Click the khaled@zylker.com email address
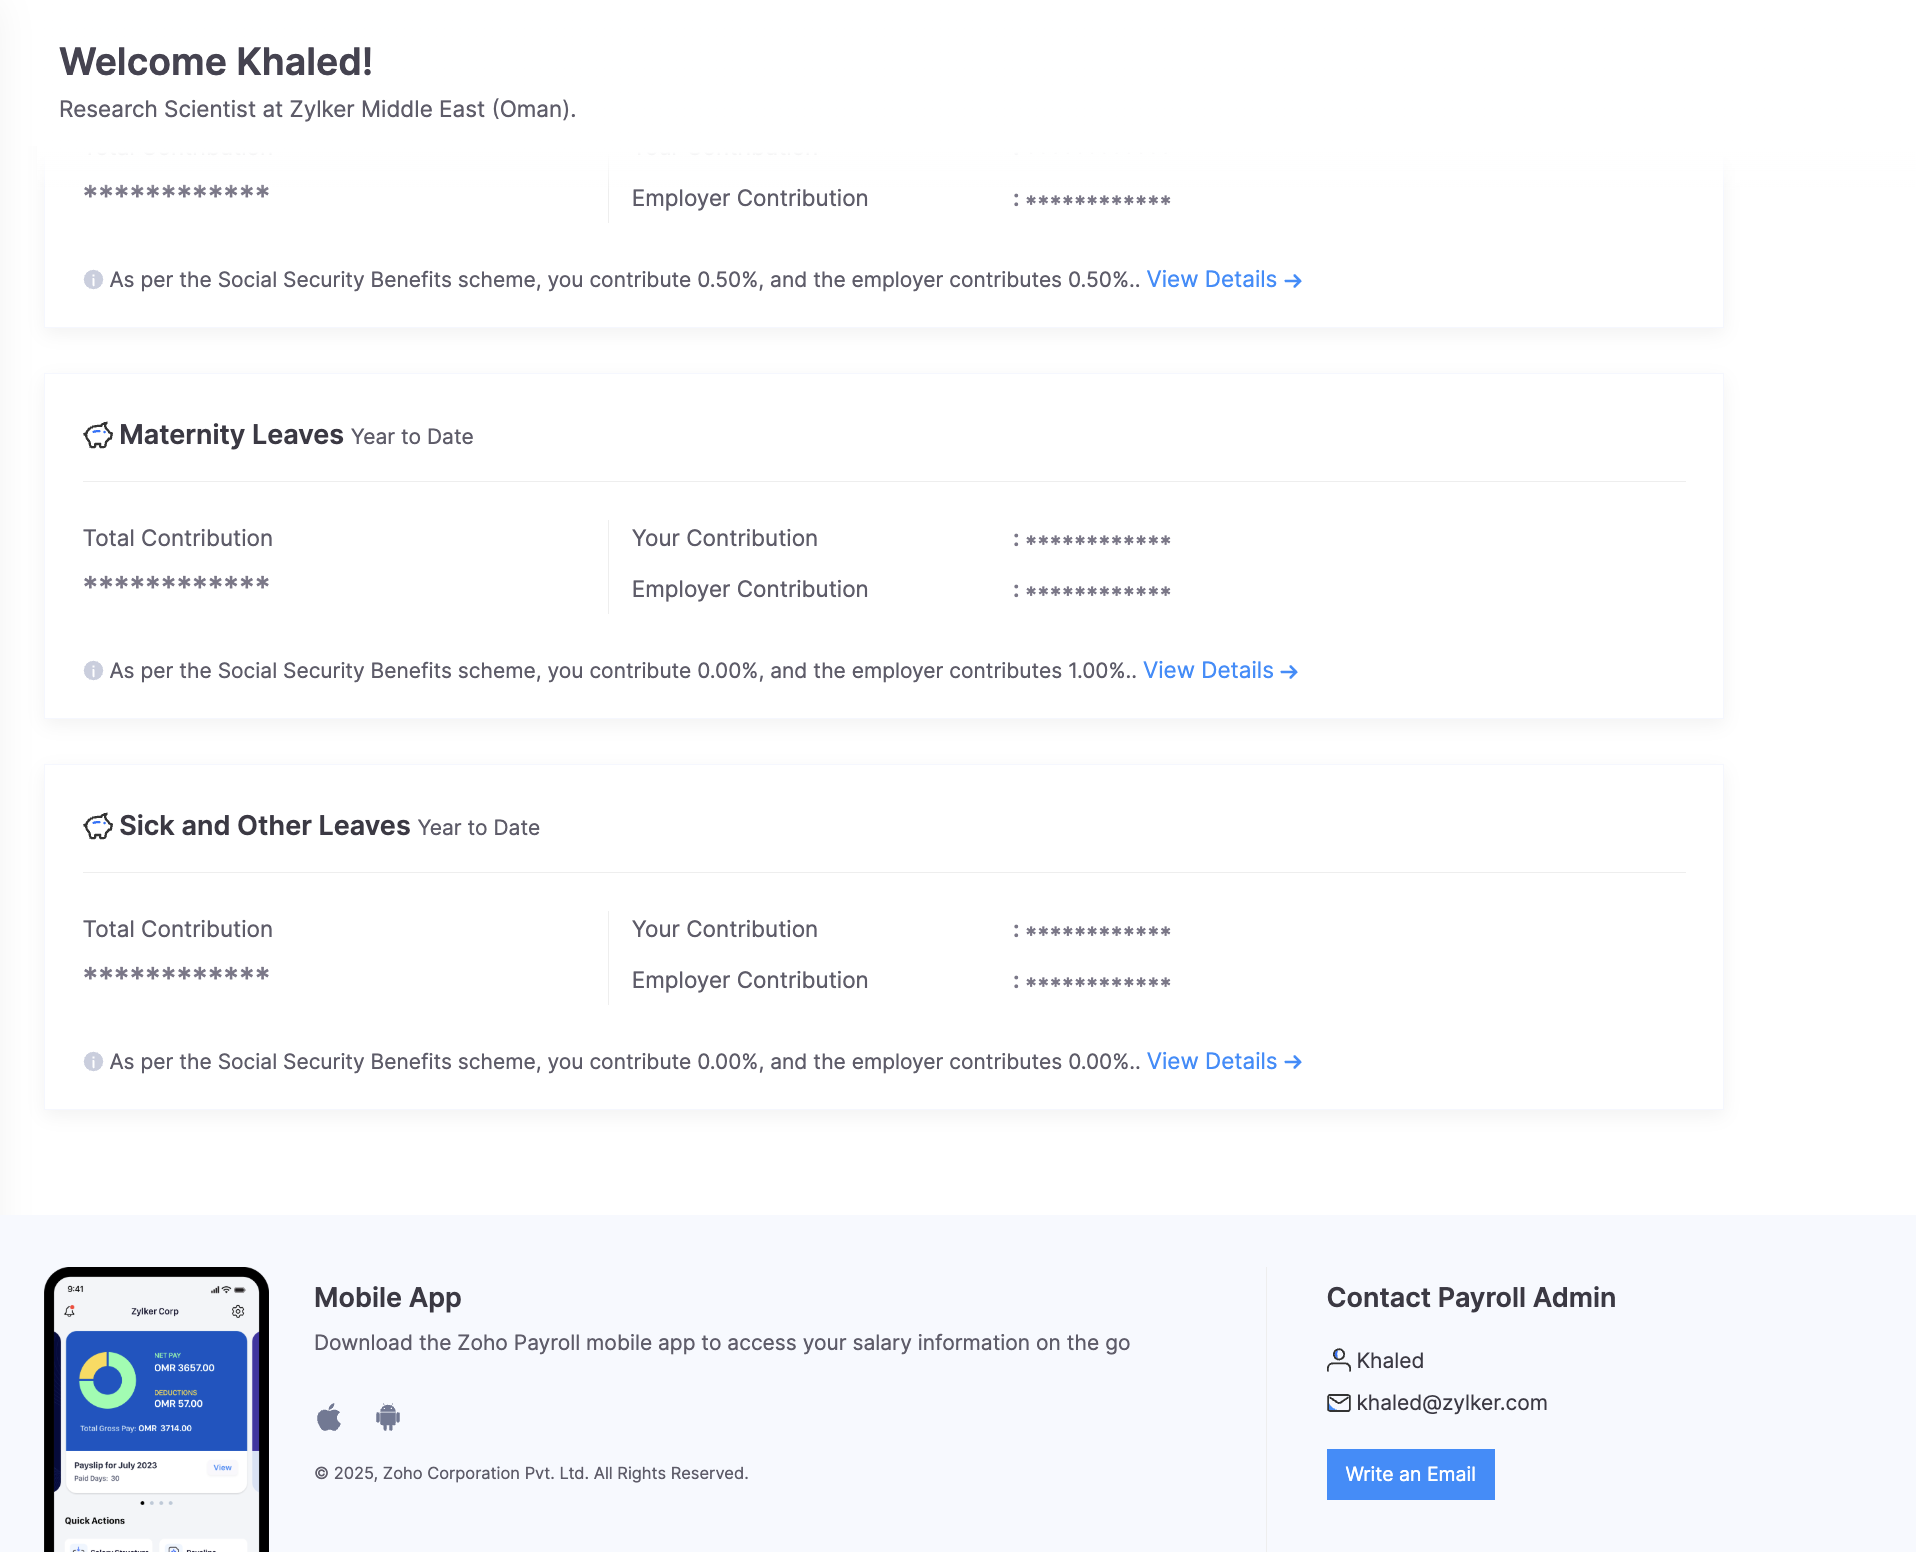The image size is (1916, 1552). (x=1451, y=1403)
